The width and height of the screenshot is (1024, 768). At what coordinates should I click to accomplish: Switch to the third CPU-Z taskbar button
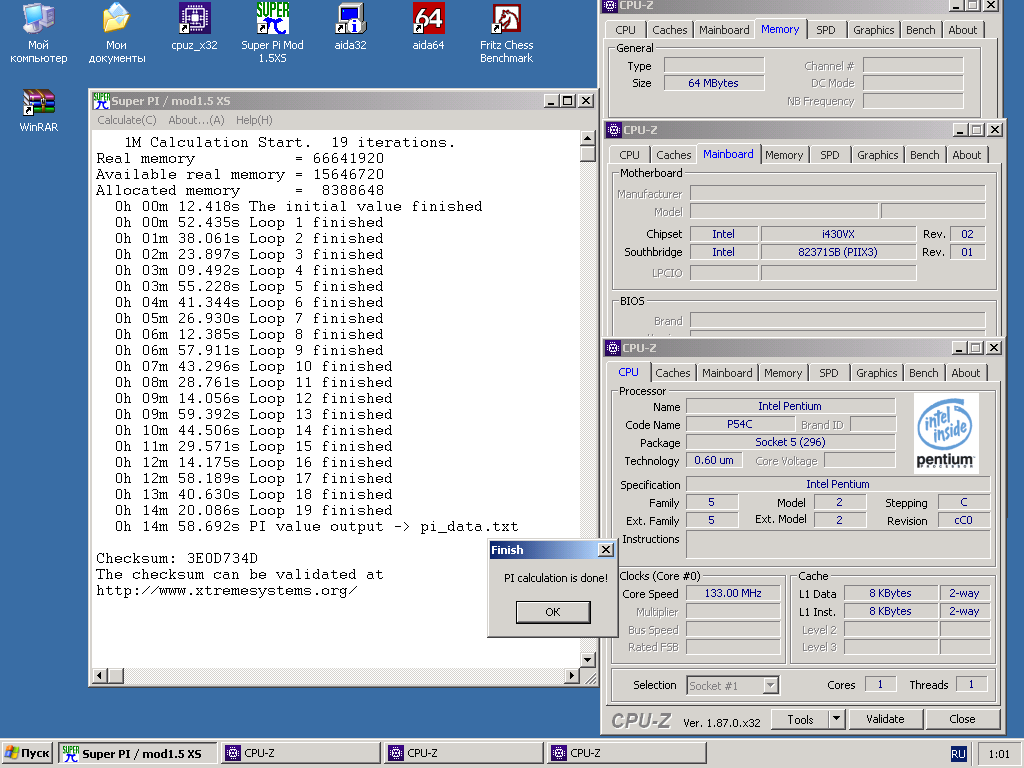pyautogui.click(x=627, y=753)
